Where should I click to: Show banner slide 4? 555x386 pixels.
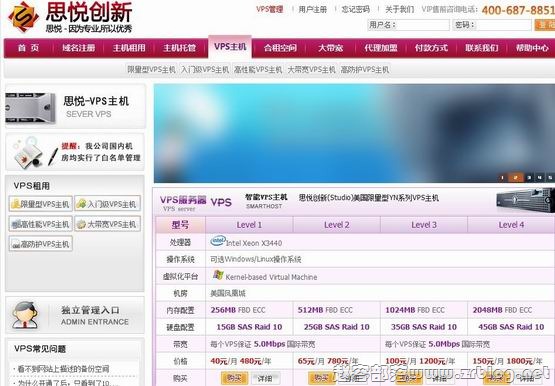click(x=539, y=178)
